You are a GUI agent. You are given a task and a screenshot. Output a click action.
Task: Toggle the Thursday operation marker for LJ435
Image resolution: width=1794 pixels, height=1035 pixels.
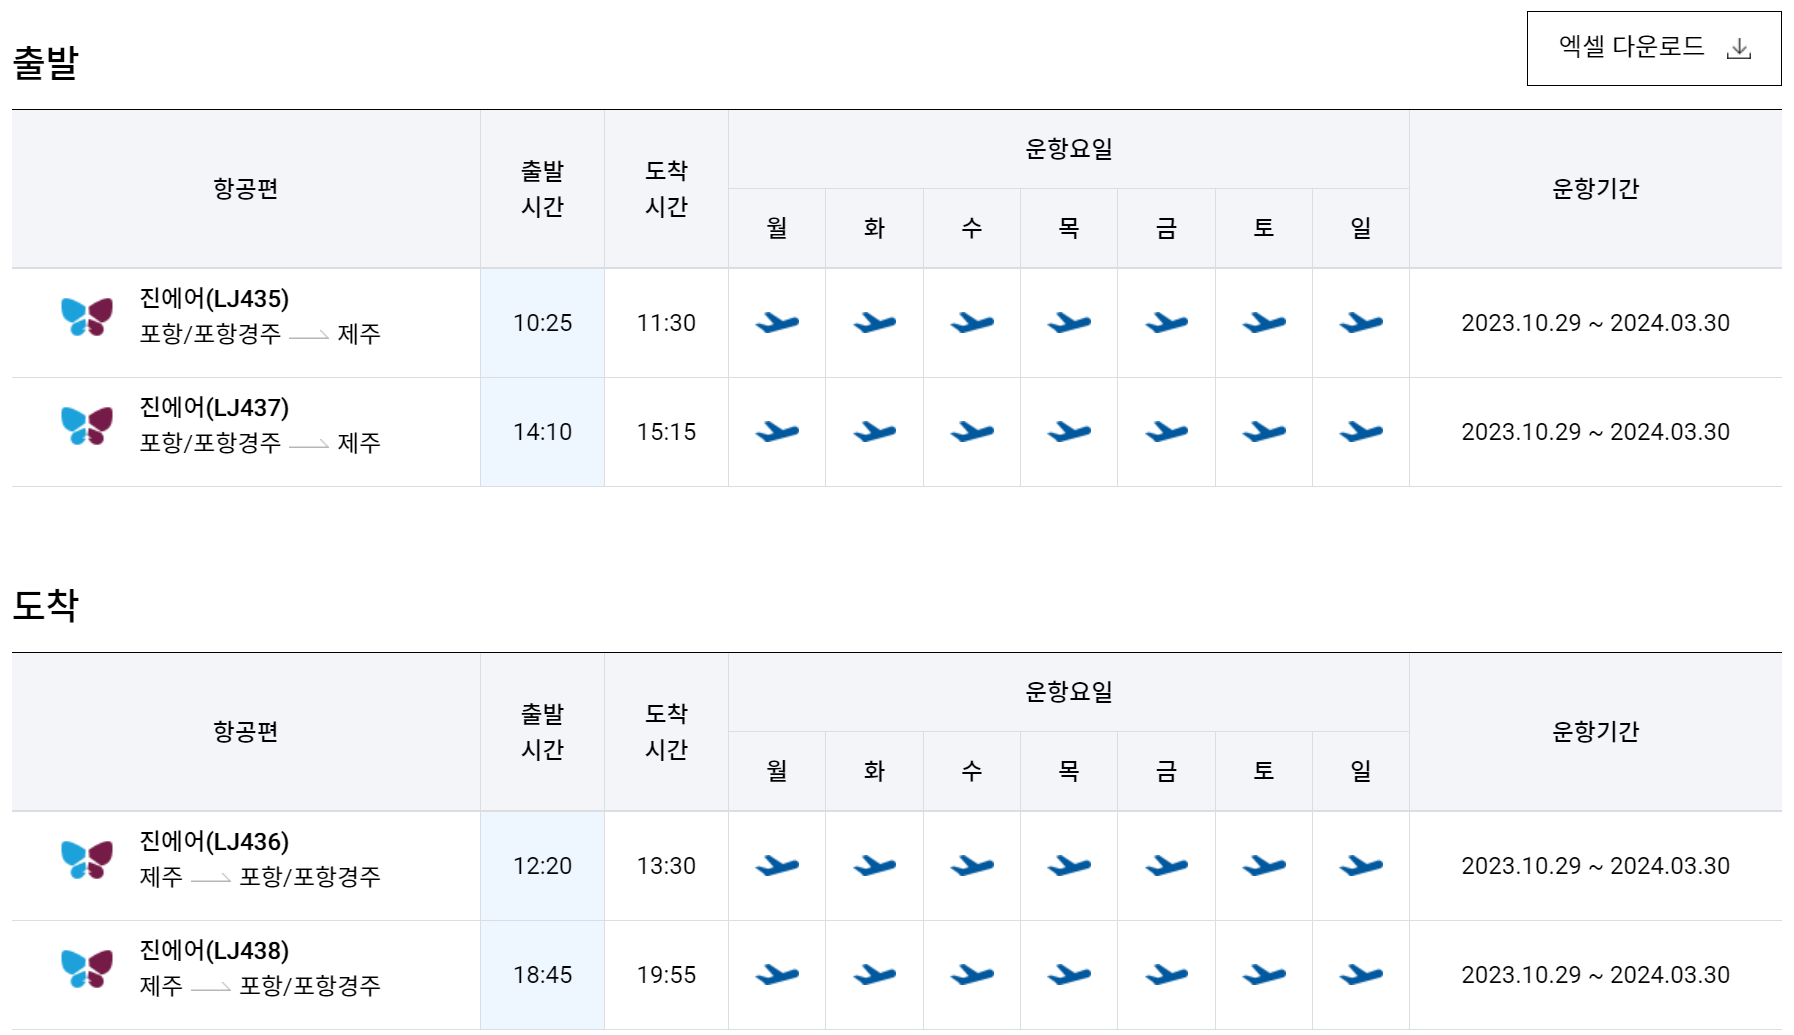coord(1068,322)
